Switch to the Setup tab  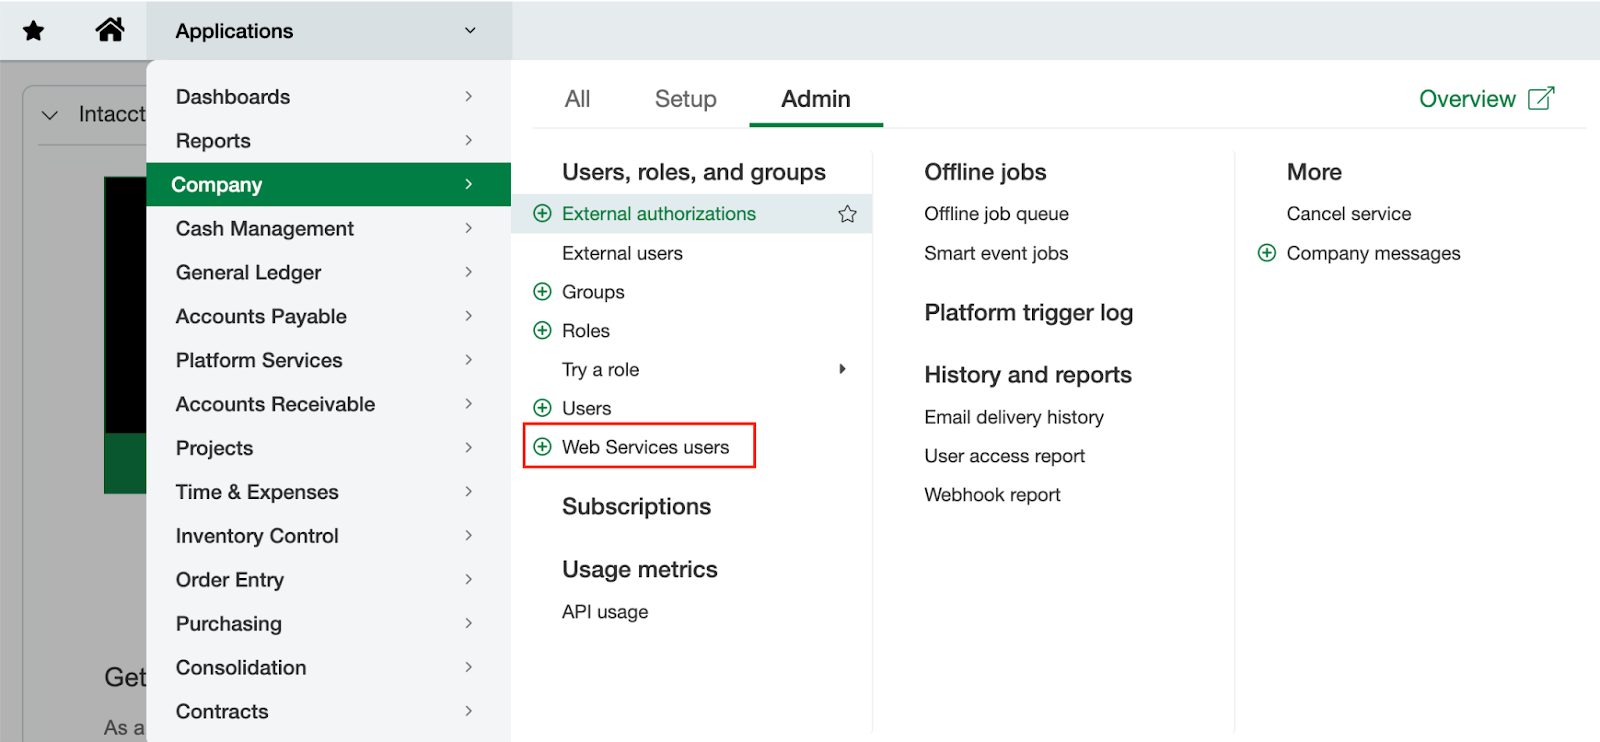coord(686,99)
